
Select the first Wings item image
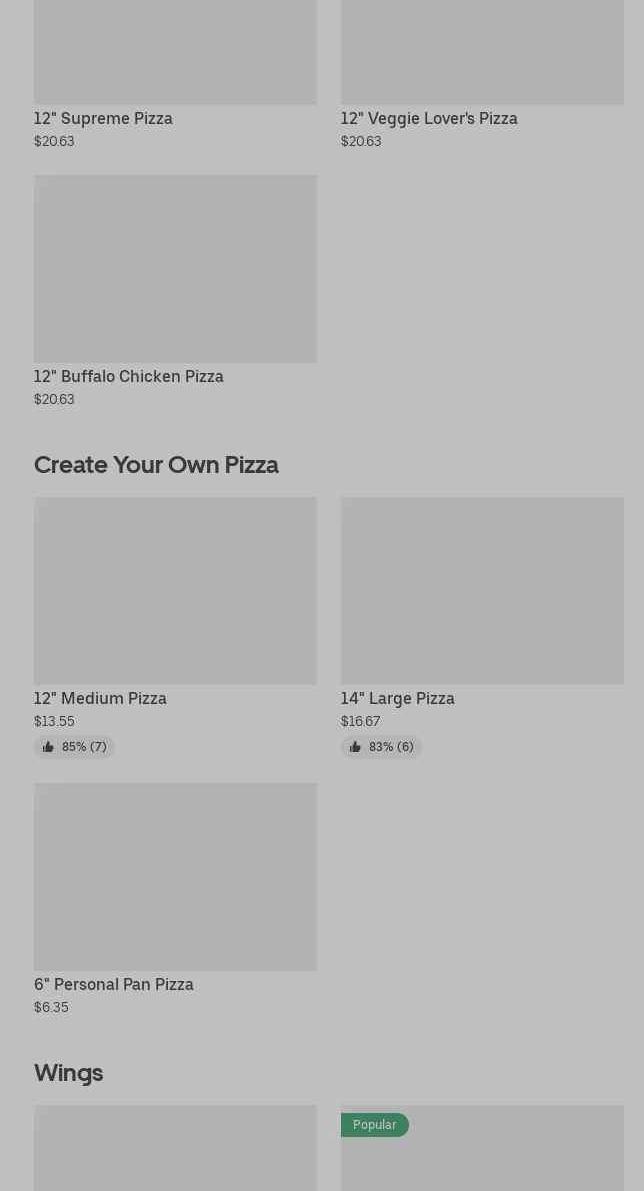(175, 1150)
